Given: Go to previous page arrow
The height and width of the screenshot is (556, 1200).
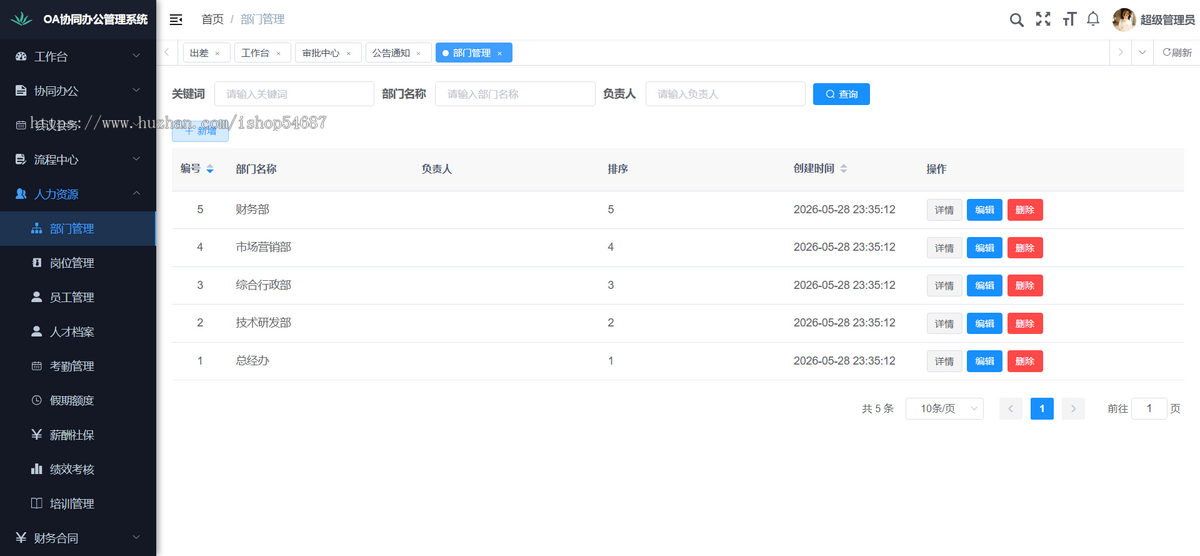Looking at the screenshot, I should point(1011,408).
